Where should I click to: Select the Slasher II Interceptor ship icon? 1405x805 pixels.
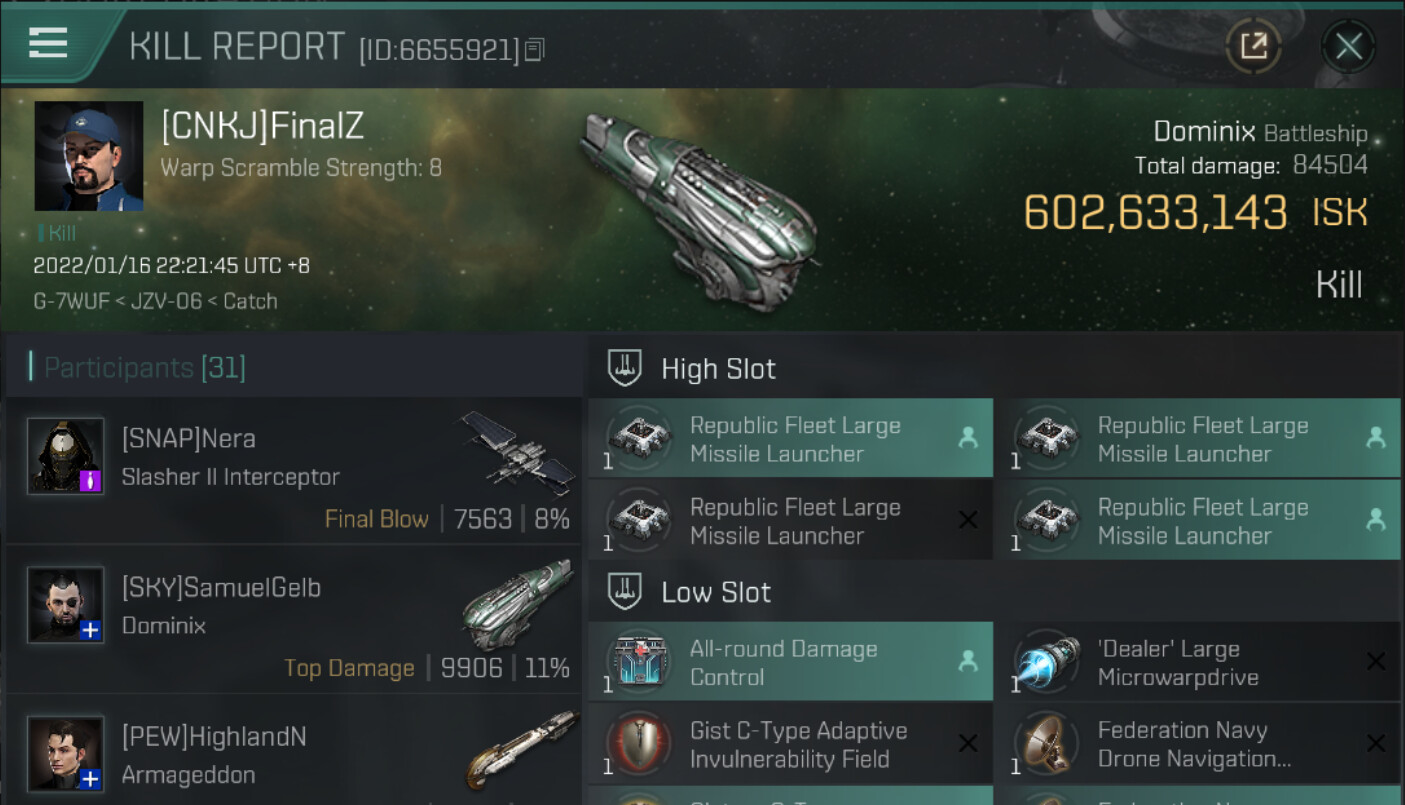518,452
